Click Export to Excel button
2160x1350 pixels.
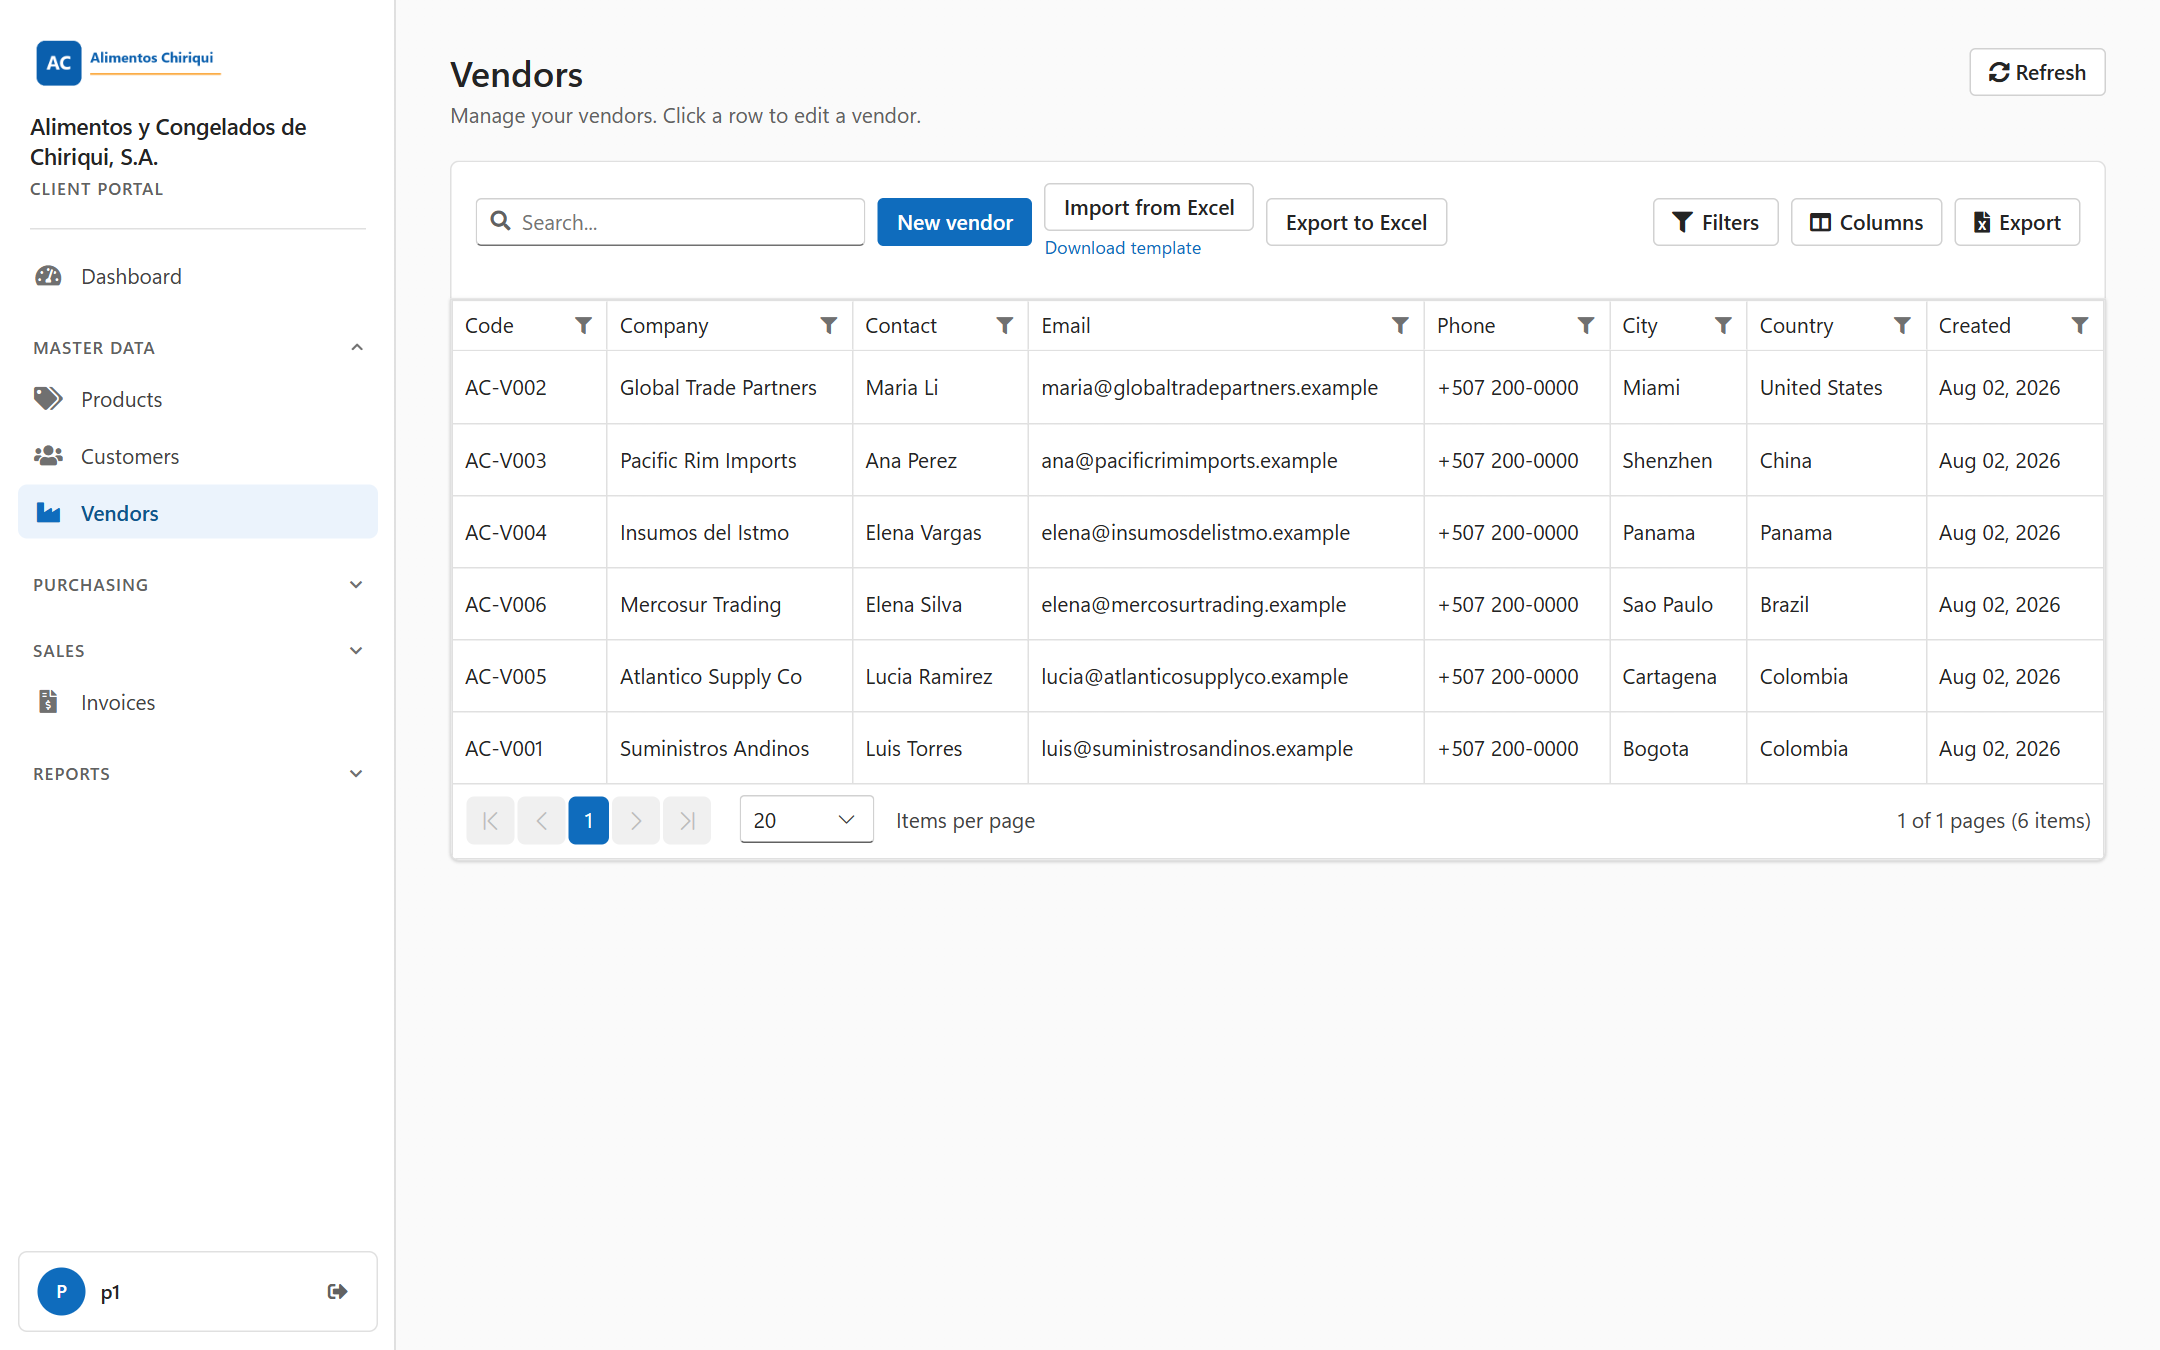coord(1356,222)
